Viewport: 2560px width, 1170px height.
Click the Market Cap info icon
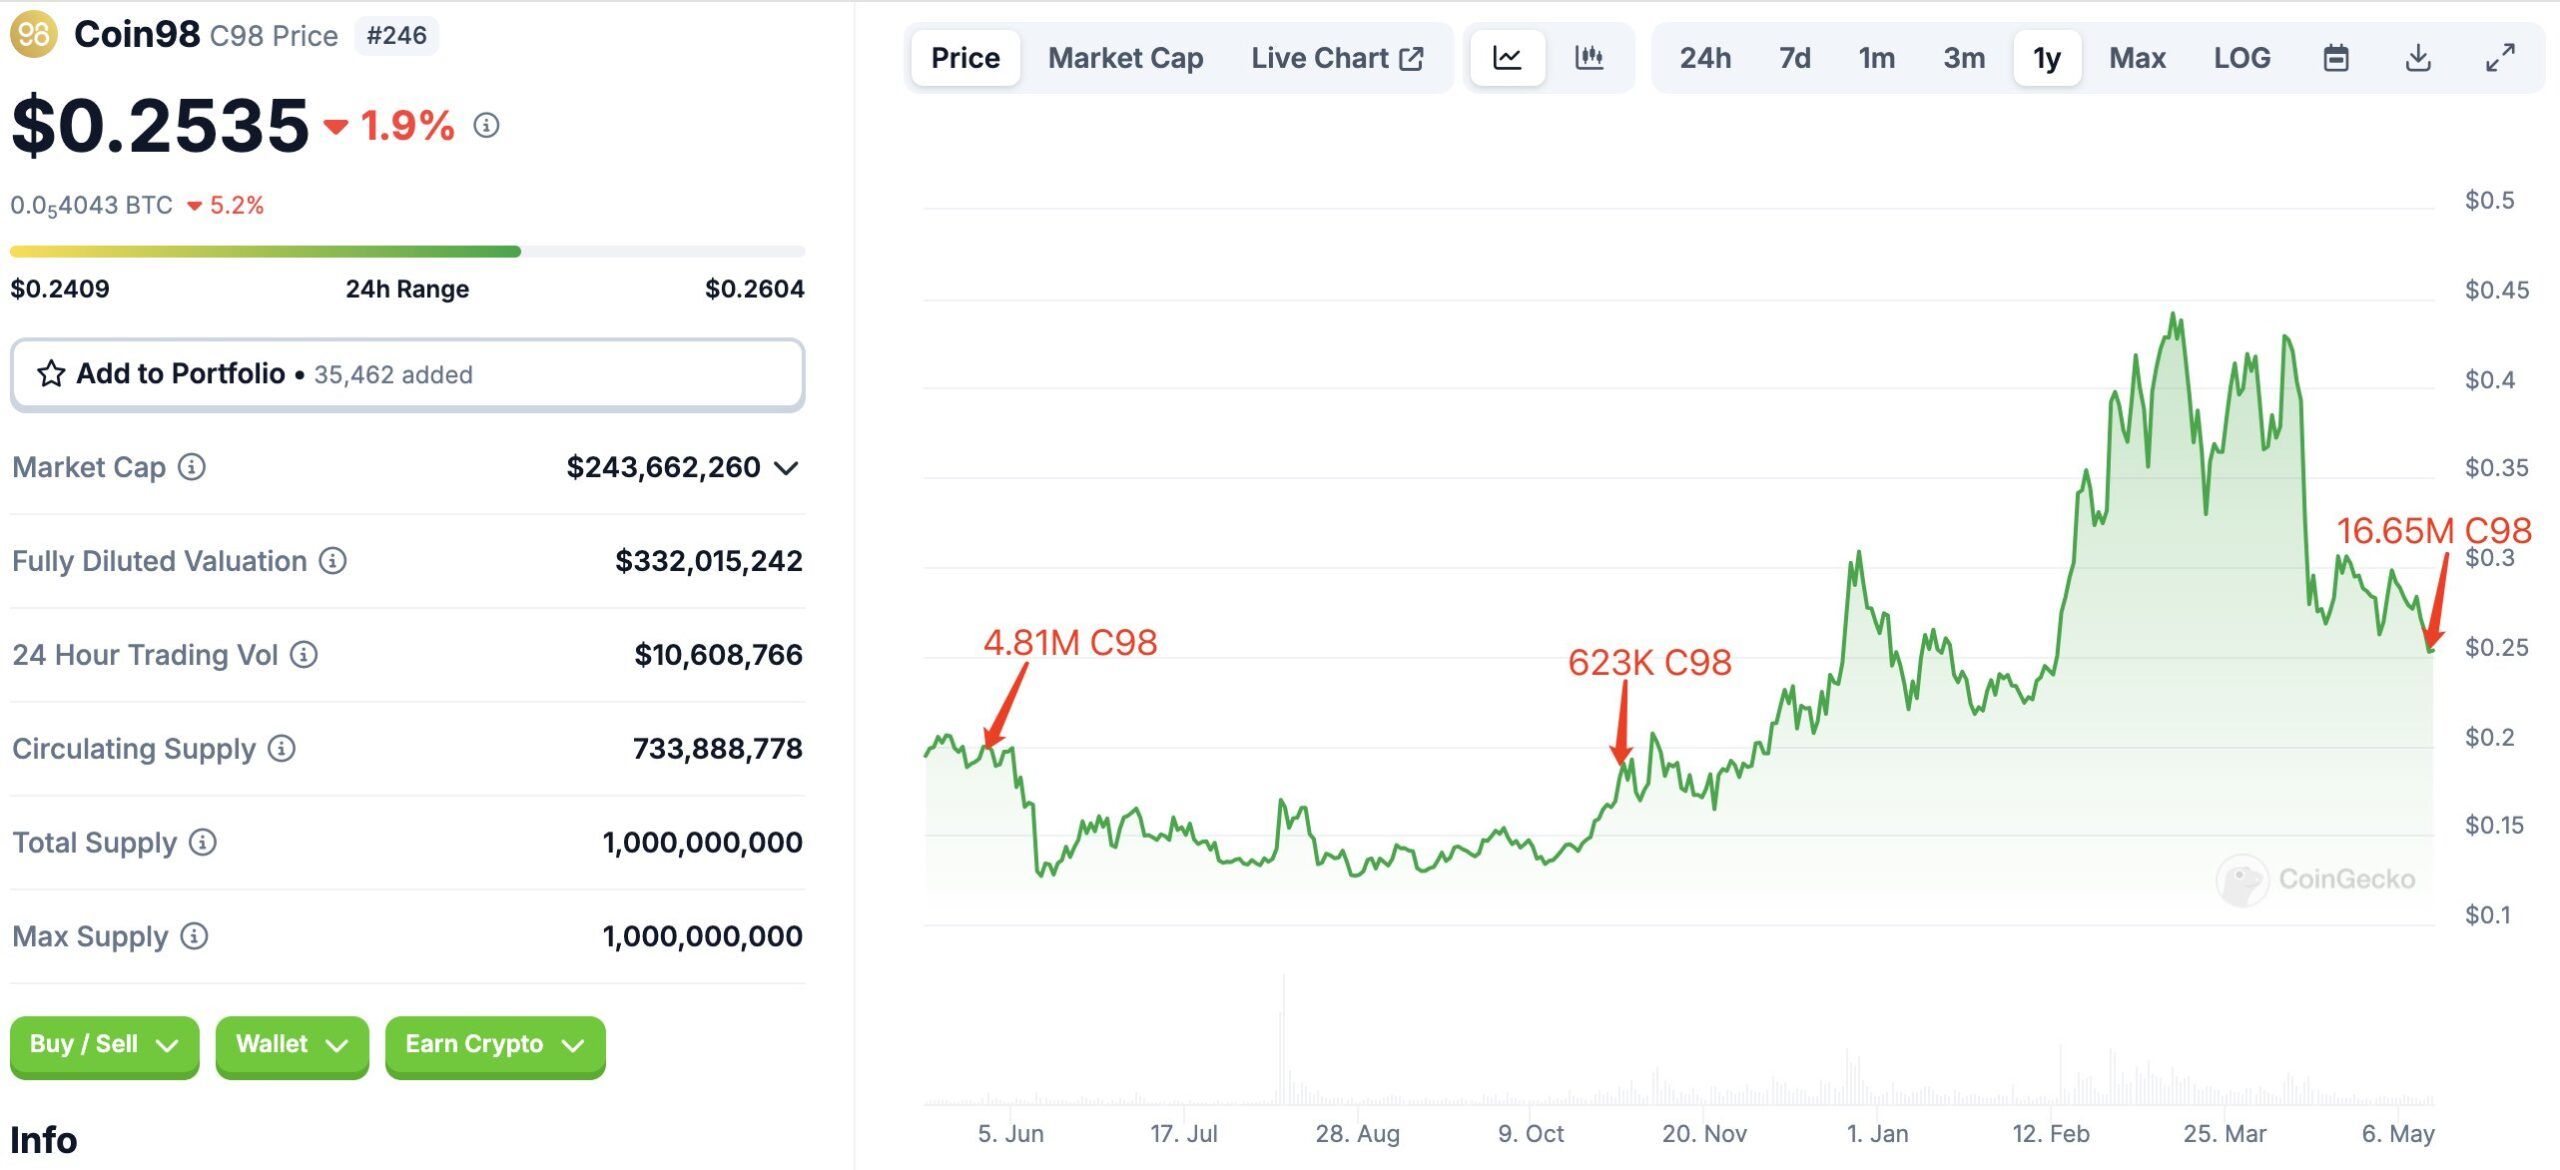(192, 467)
